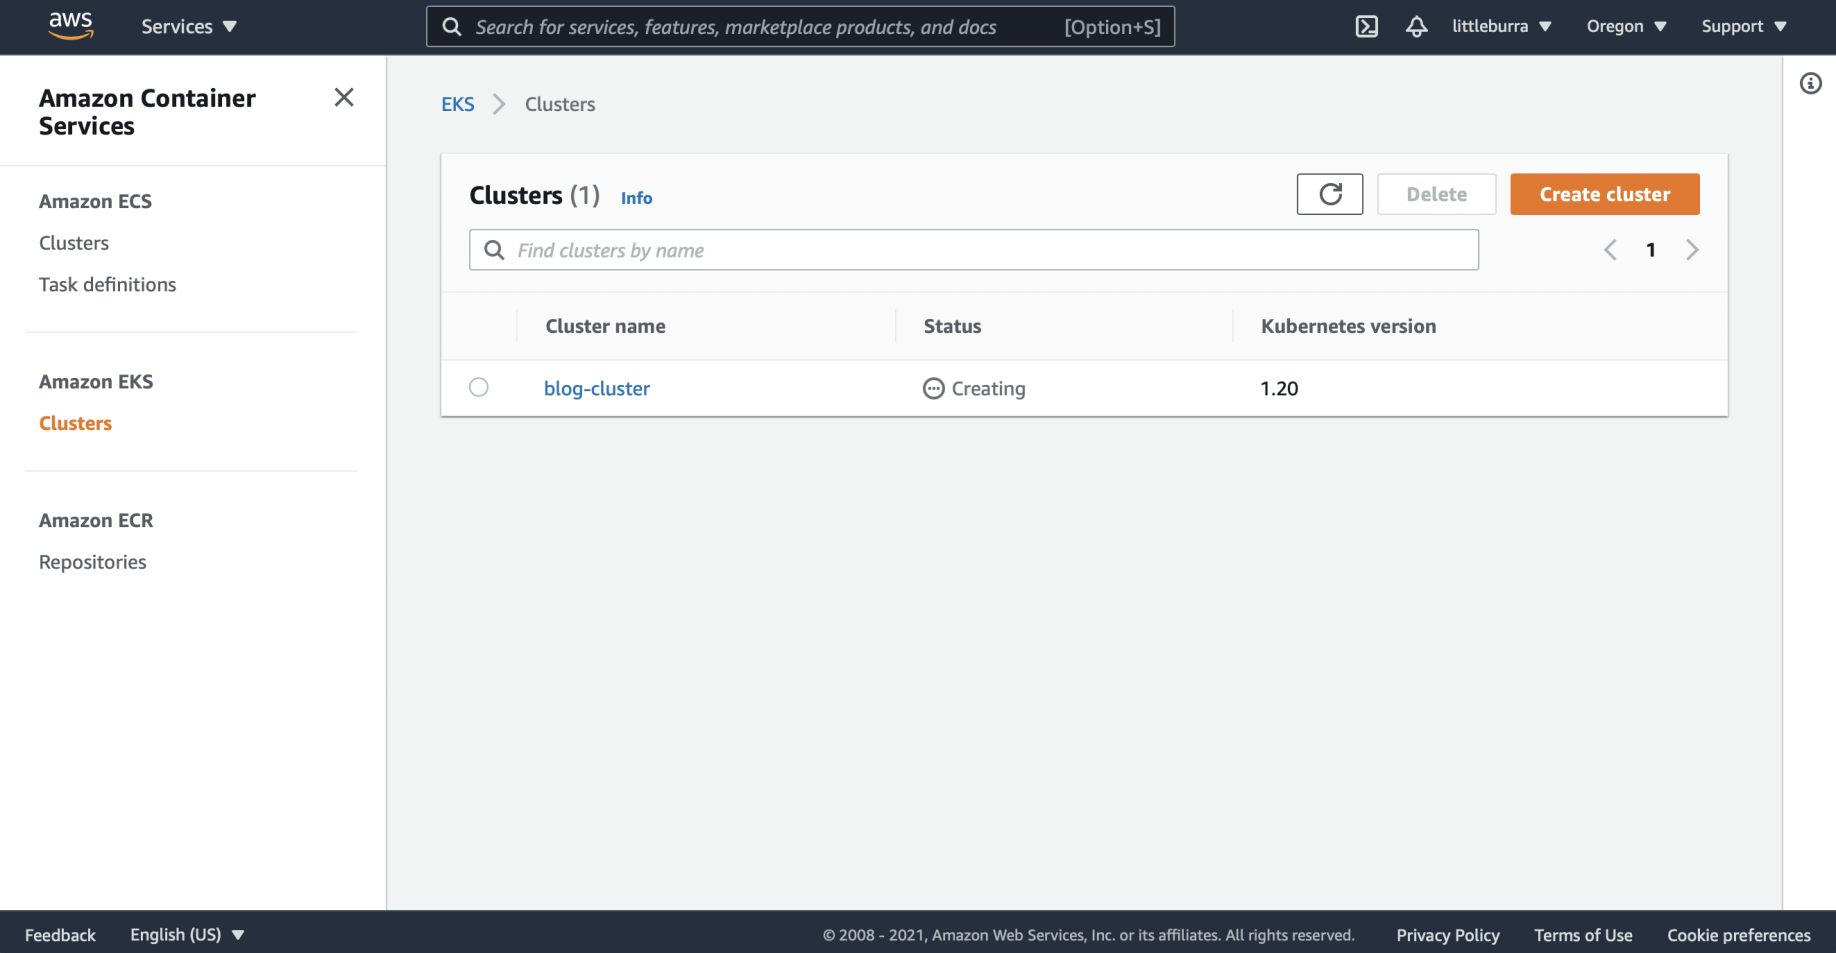The height and width of the screenshot is (953, 1836).
Task: Click the EKS breadcrumb link
Action: coord(457,104)
